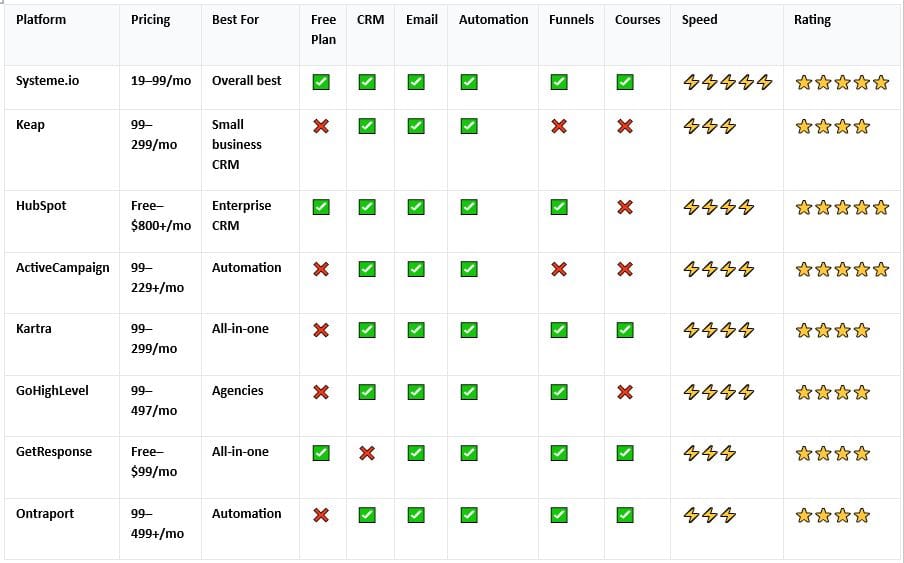Viewport: 904px width, 563px height.
Task: Click the Pricing column header
Action: (150, 20)
